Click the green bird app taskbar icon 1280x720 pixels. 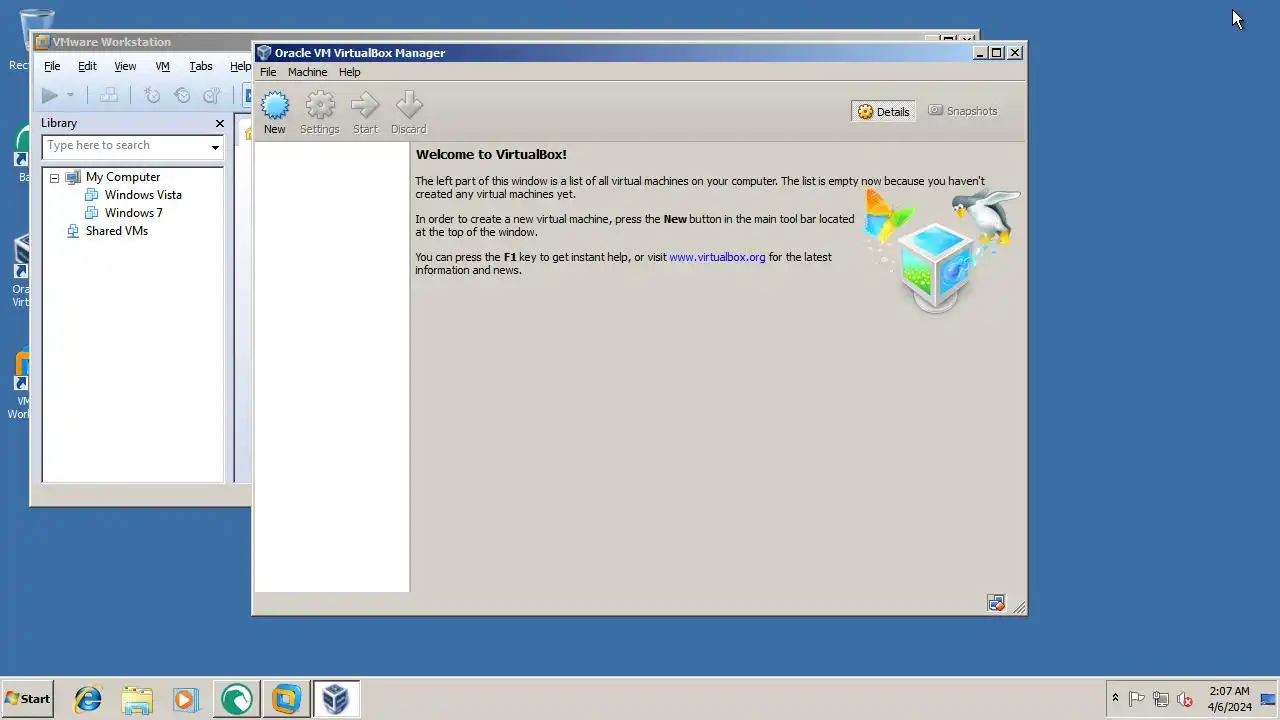tap(237, 699)
